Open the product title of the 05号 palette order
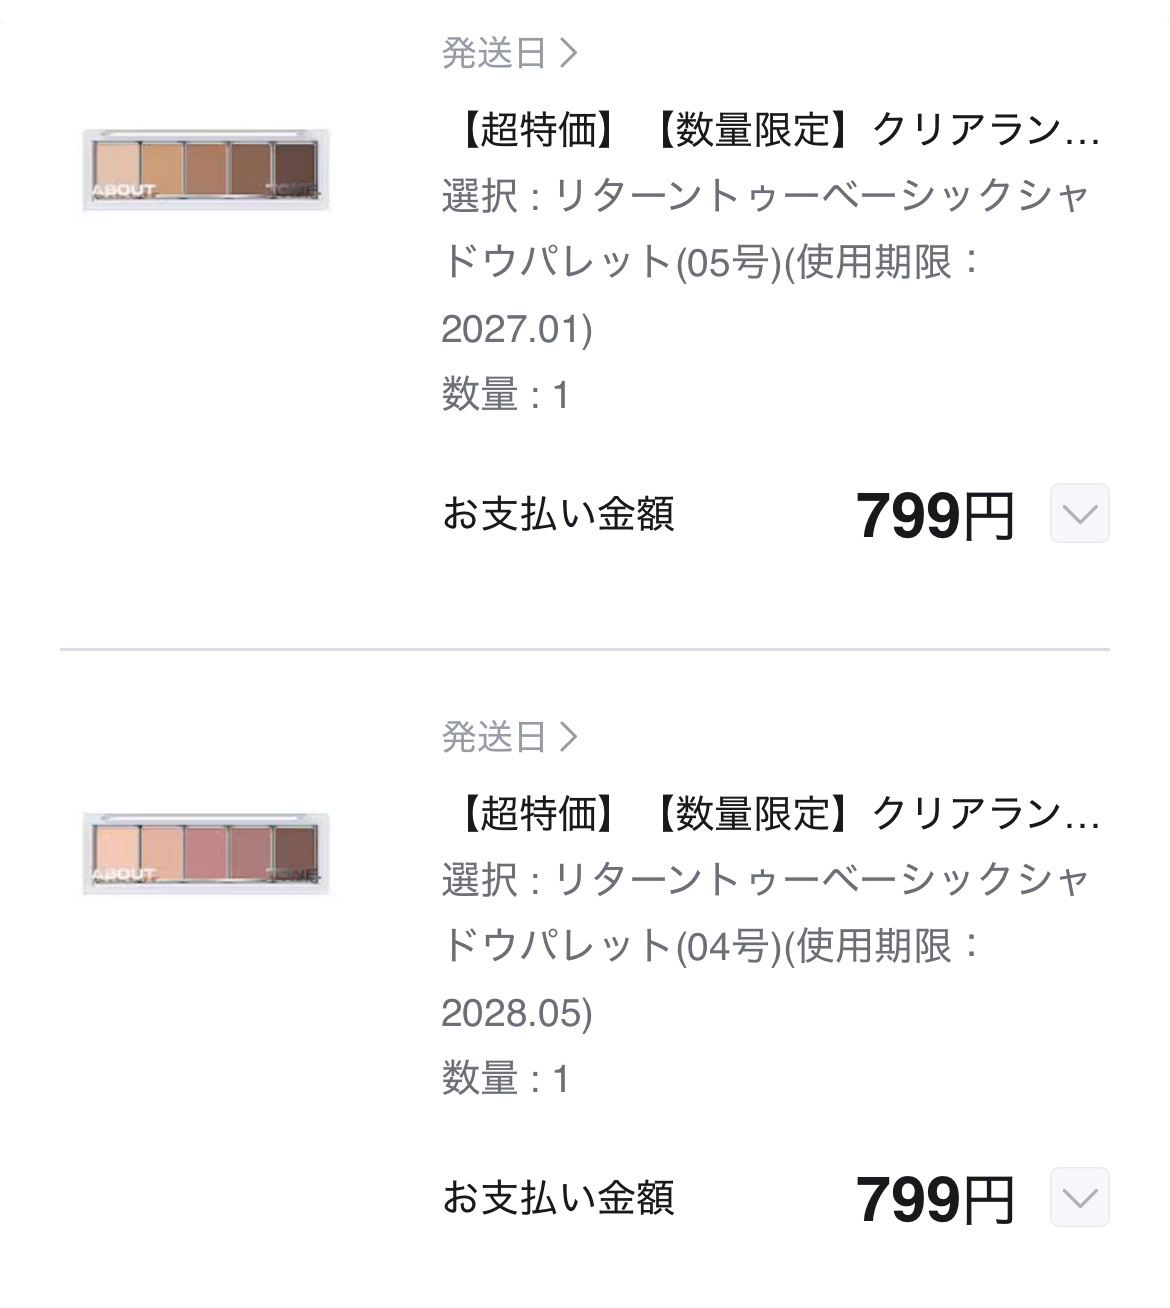 [x=775, y=130]
